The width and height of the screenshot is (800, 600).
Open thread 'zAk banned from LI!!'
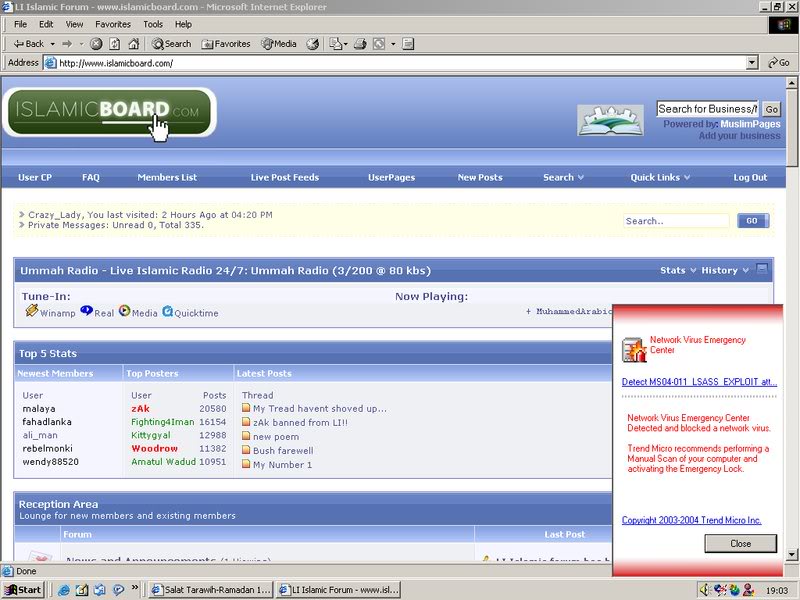[300, 422]
